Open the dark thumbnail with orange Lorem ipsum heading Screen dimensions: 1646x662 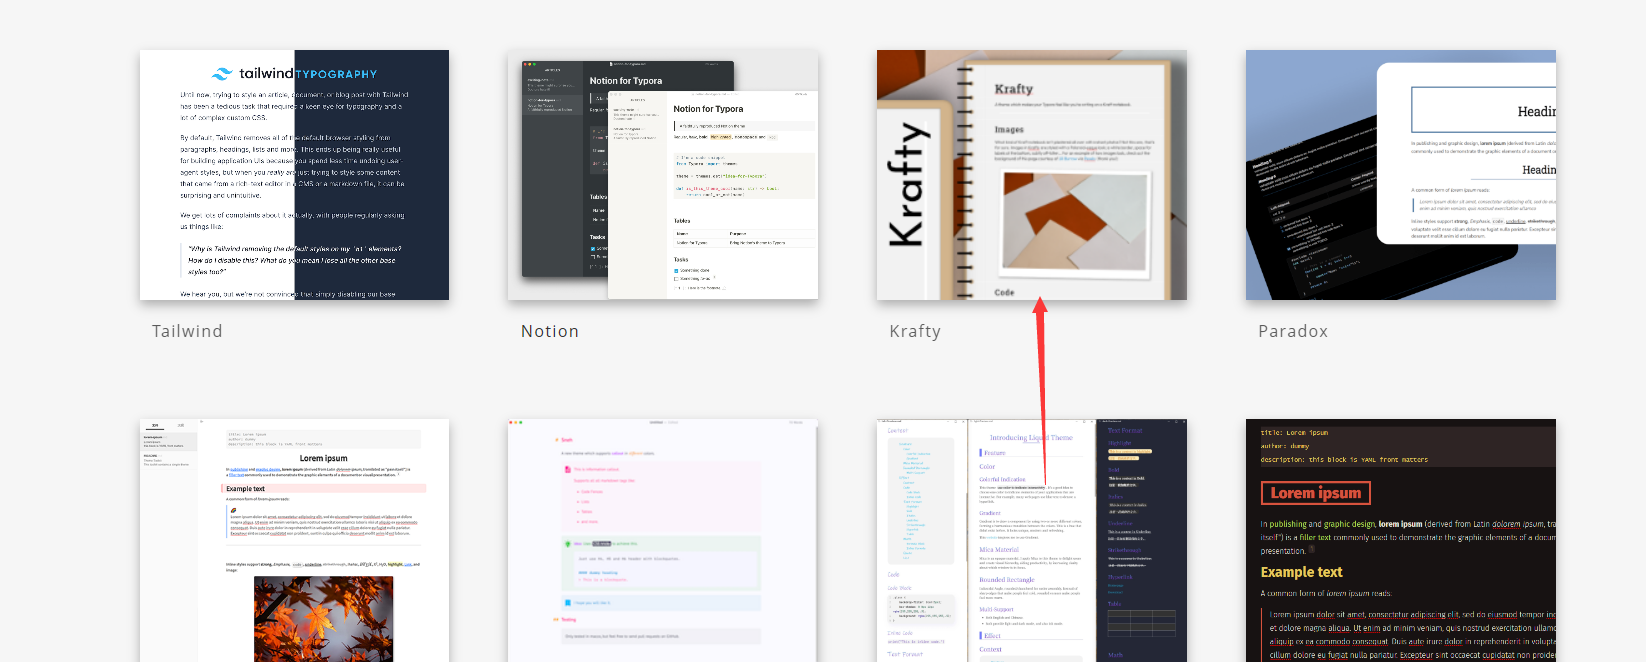1401,540
